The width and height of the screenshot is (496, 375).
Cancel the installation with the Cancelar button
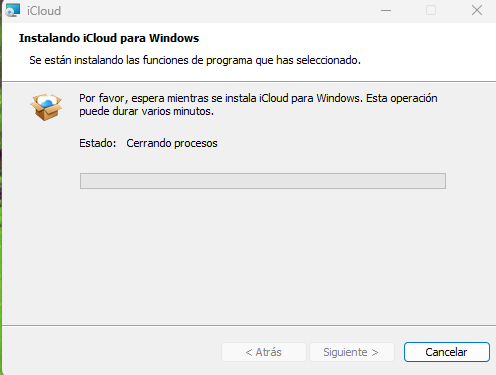tap(447, 352)
